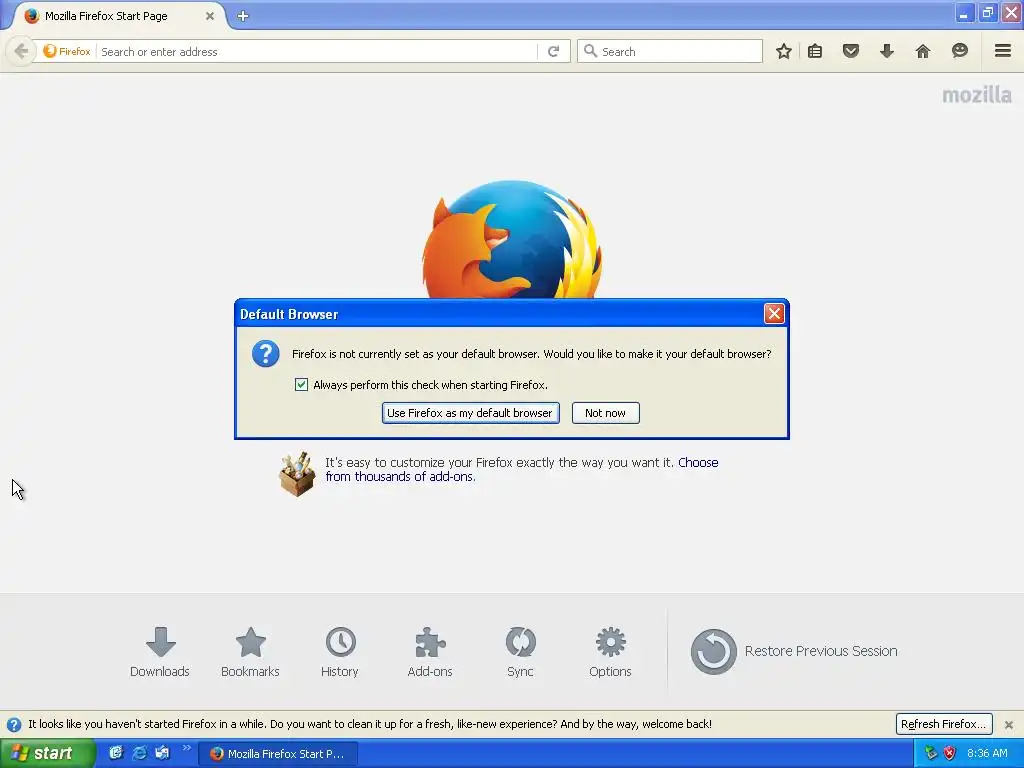Show bookmarks list icon

815,51
